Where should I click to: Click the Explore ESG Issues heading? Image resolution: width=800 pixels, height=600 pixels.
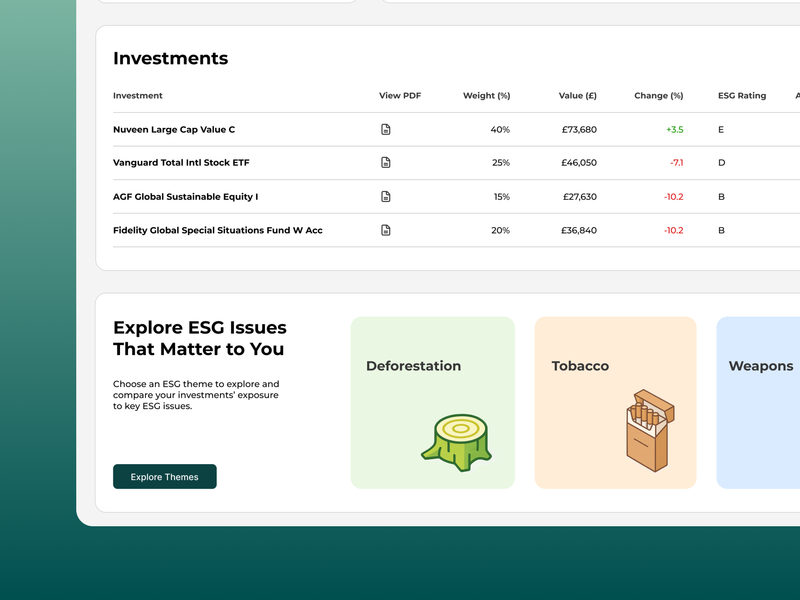coord(199,338)
